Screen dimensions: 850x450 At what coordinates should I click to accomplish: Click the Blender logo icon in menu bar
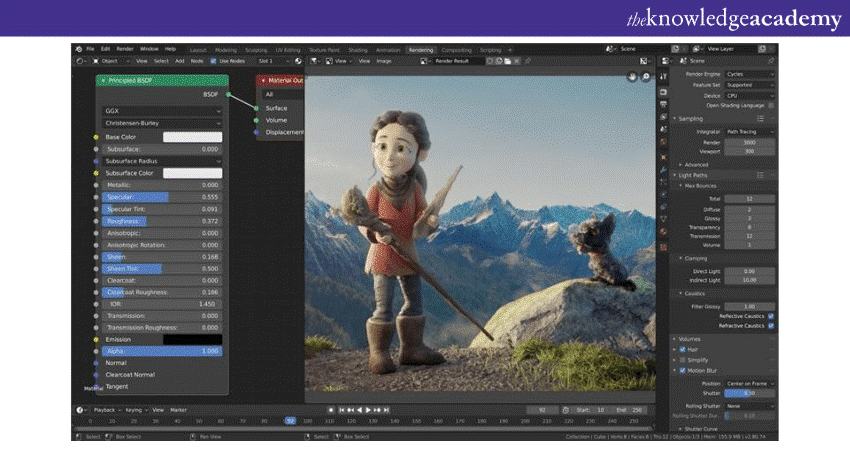77,48
